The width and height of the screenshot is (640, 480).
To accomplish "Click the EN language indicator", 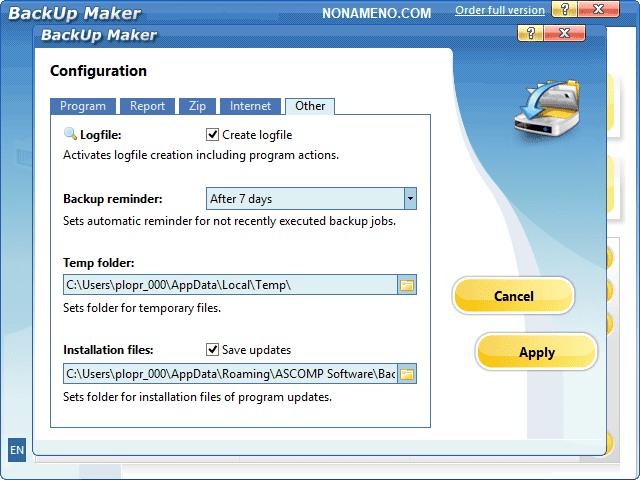I will 17,451.
